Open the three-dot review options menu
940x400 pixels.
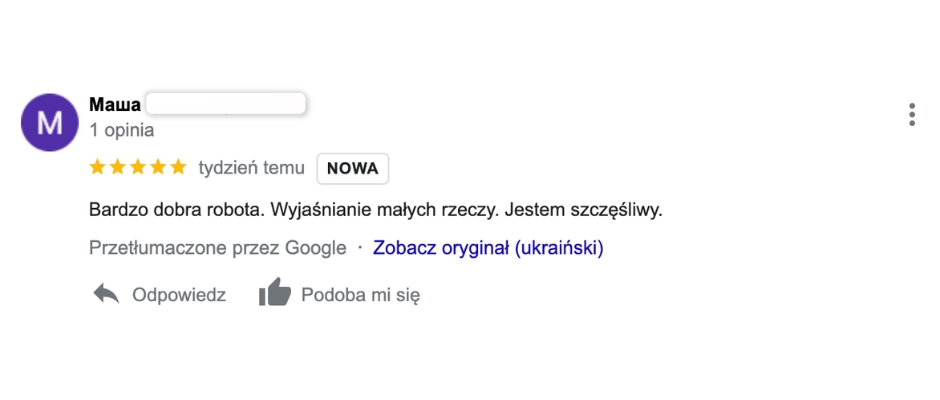click(912, 114)
